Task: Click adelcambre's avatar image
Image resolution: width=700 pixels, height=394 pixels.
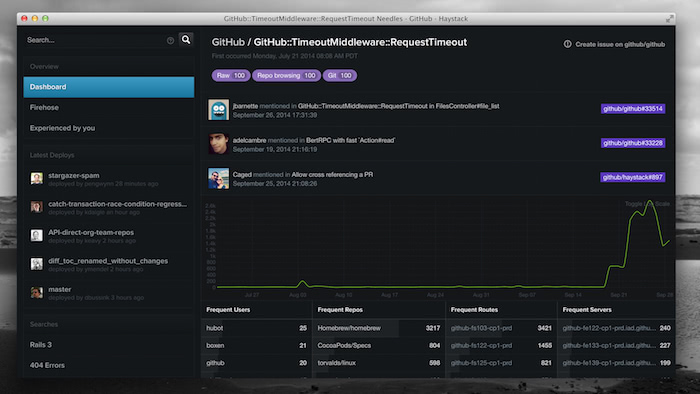Action: coord(218,144)
